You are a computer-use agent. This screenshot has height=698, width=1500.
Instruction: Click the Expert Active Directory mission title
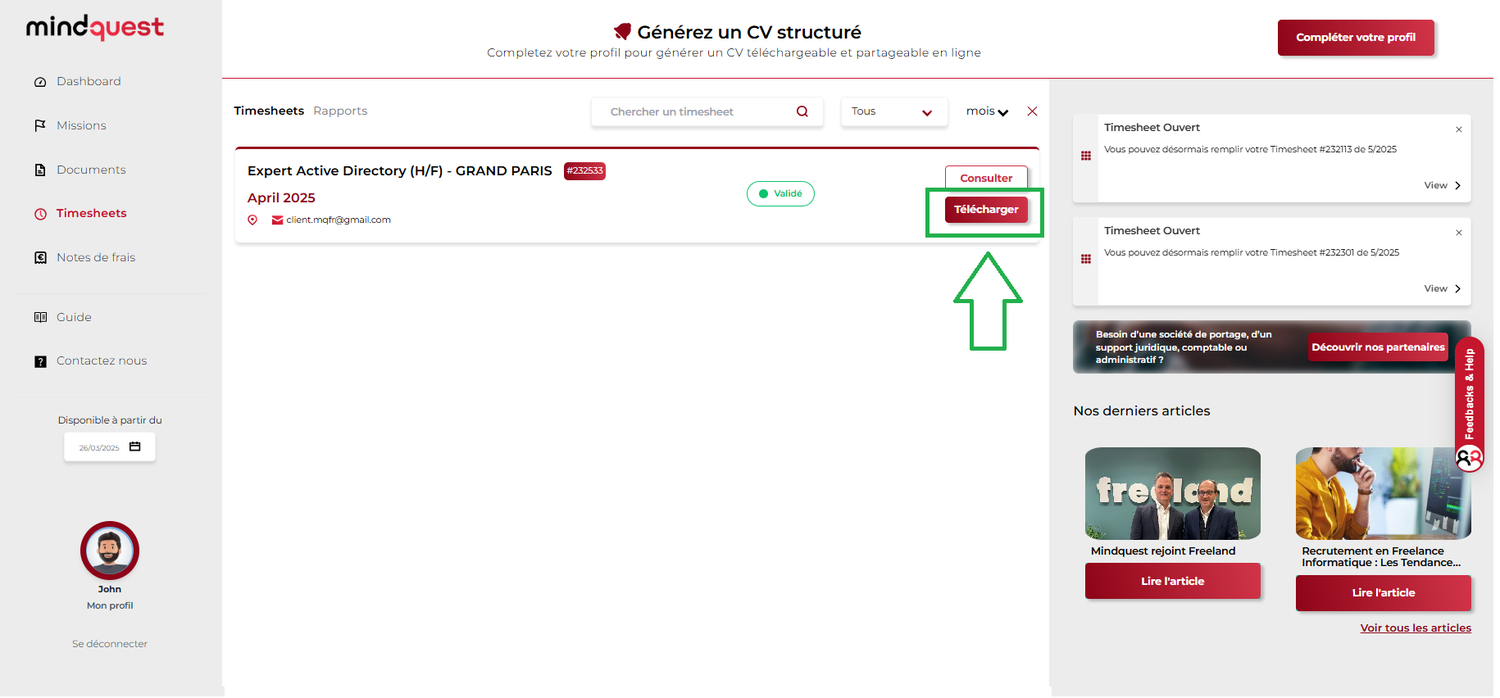[400, 171]
